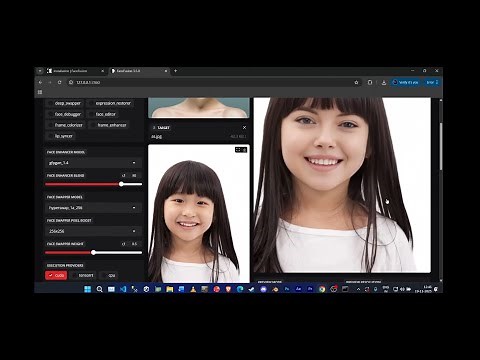Go back in browser history
This screenshot has width=480, height=360.
[x=41, y=82]
